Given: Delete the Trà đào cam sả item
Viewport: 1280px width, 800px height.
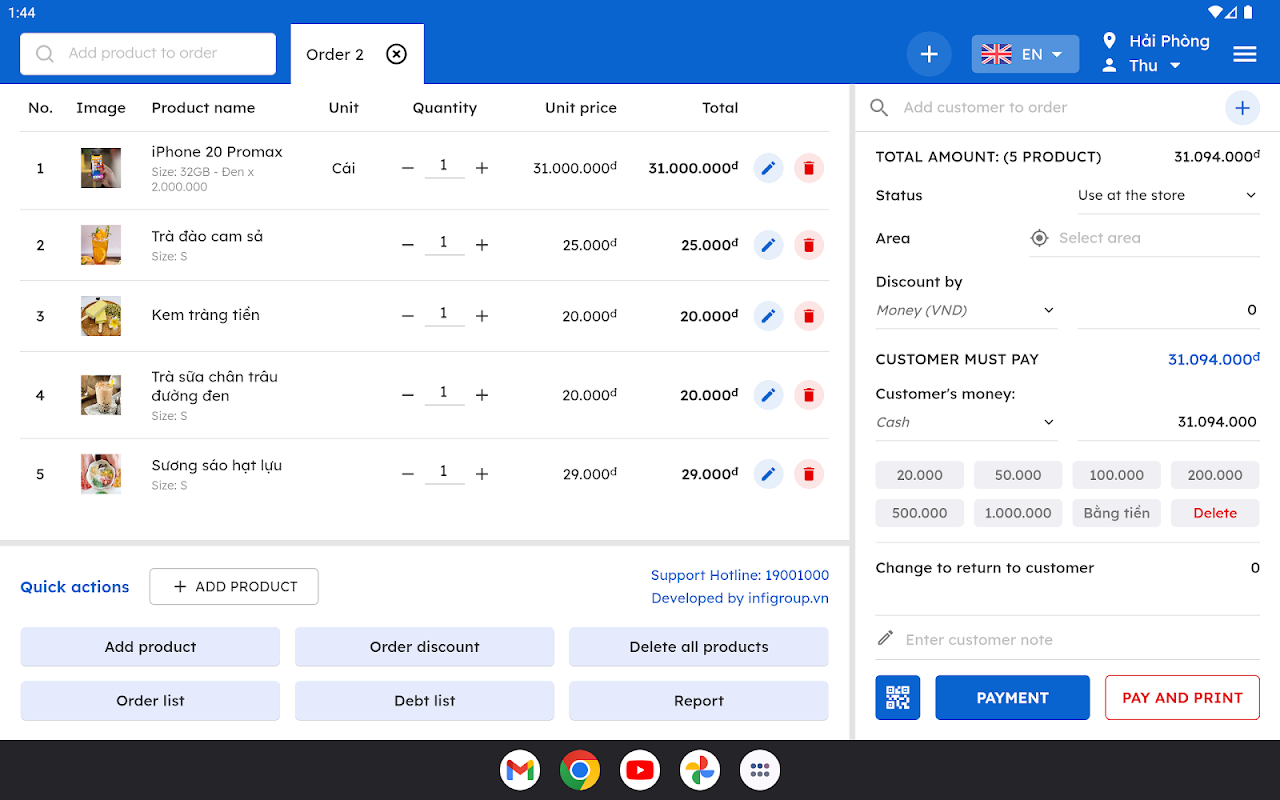Looking at the screenshot, I should (809, 245).
